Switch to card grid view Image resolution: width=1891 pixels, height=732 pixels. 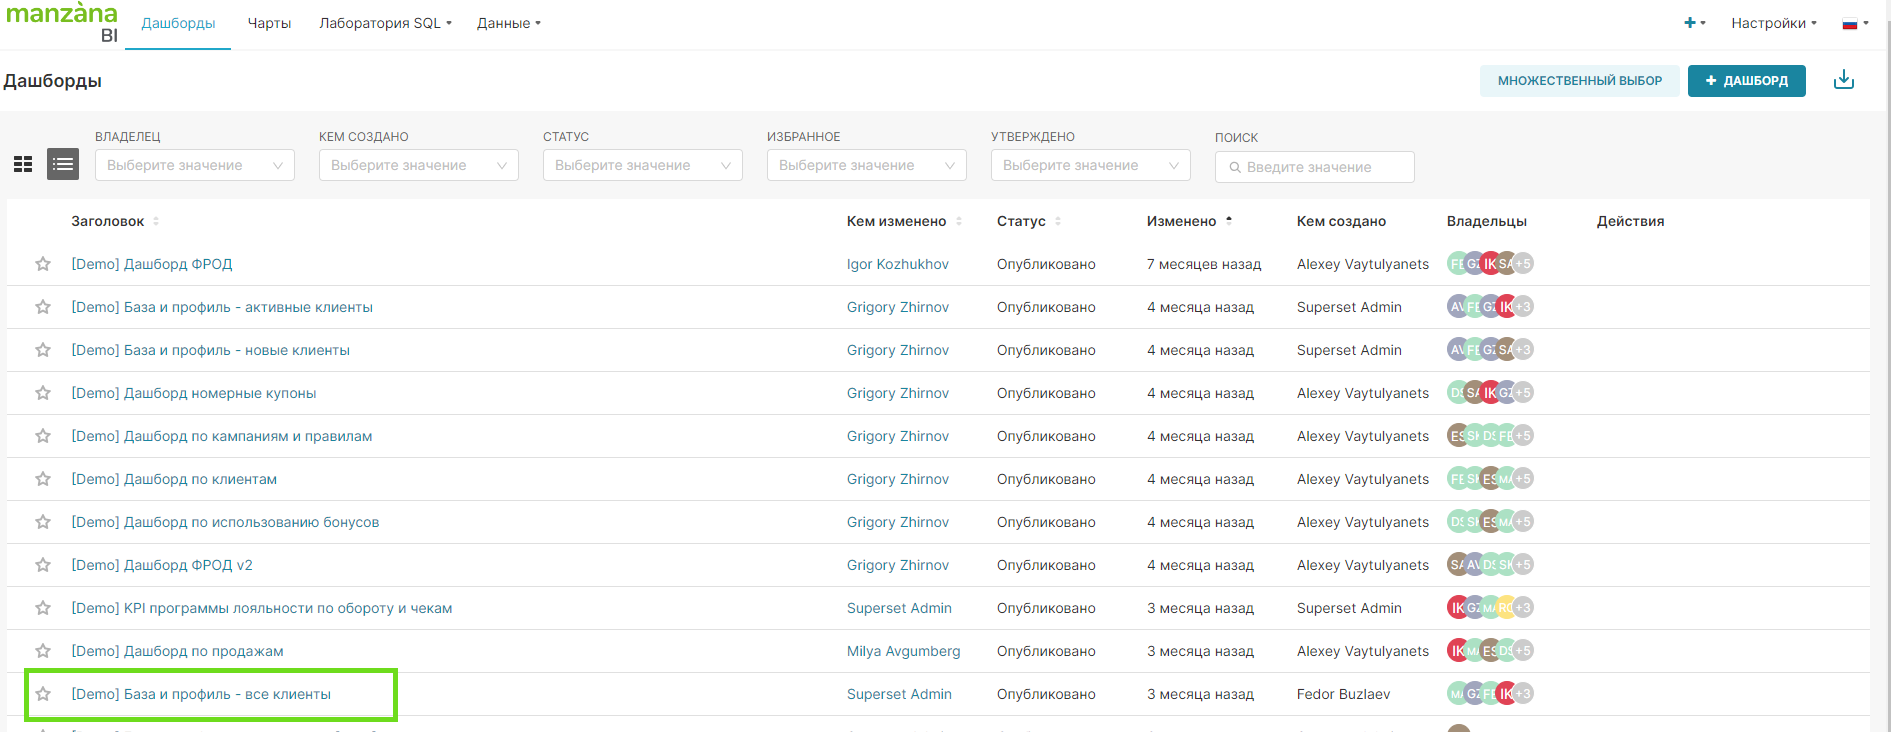[x=23, y=164]
